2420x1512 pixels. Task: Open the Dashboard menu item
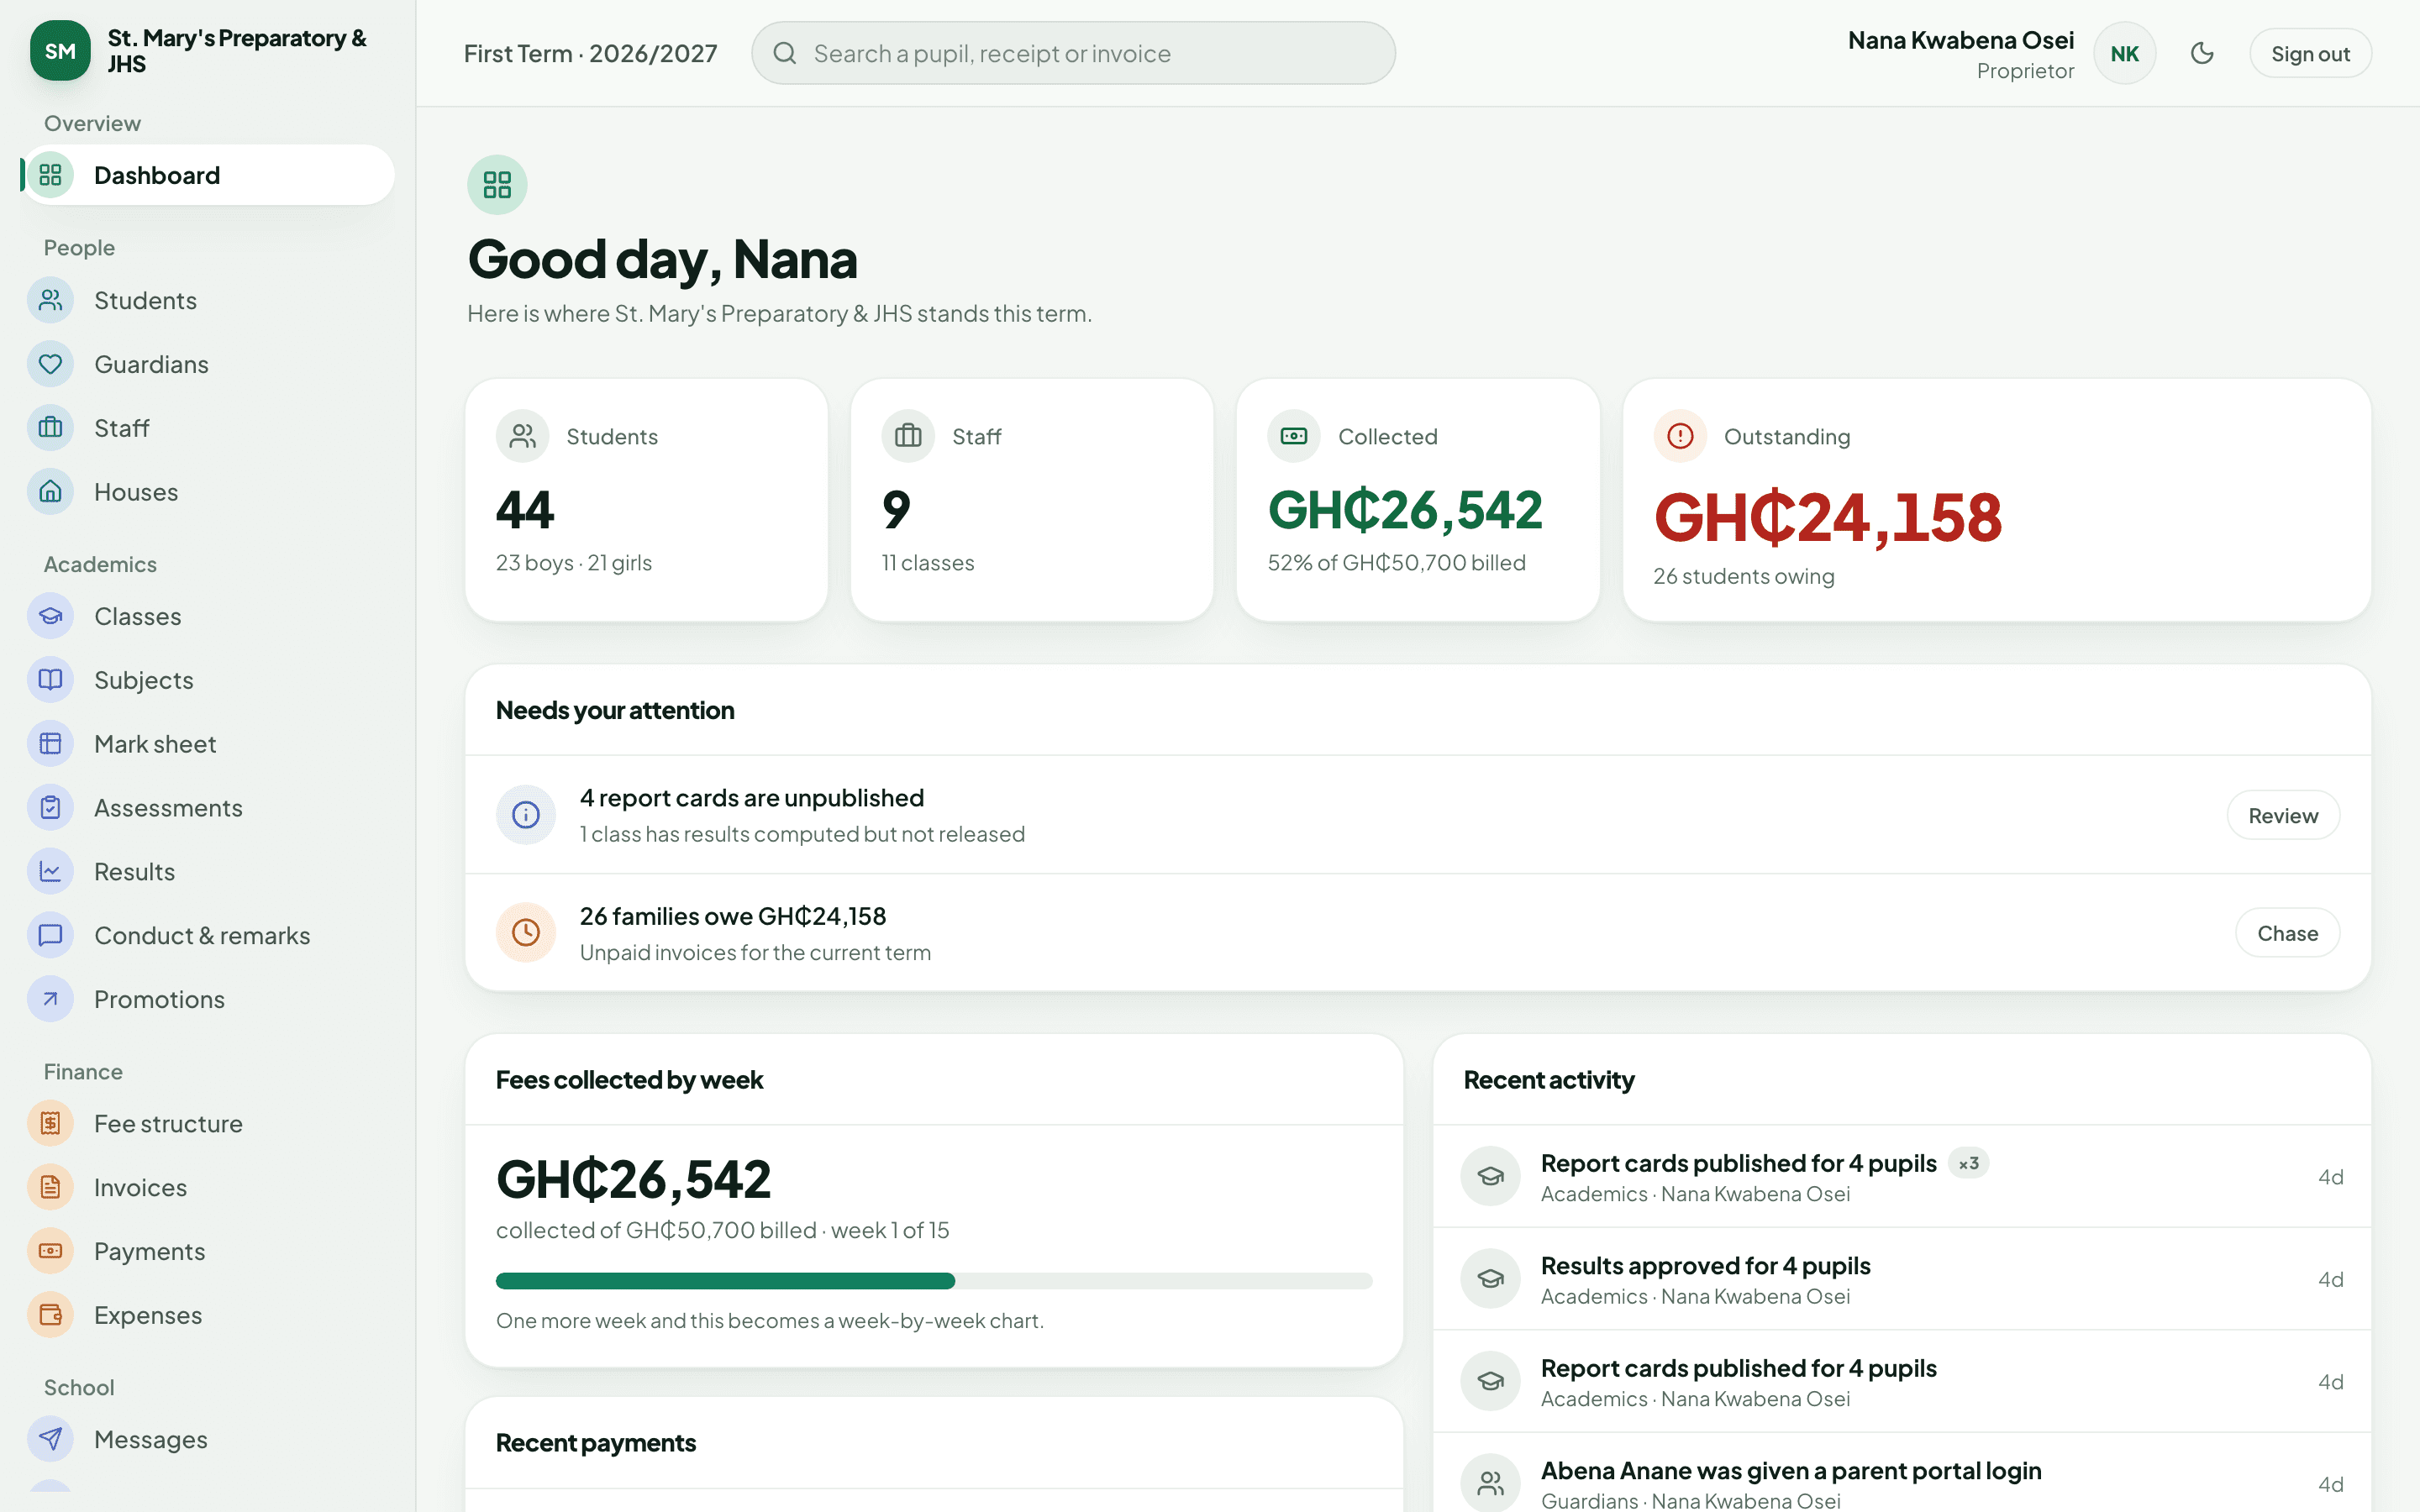(x=208, y=175)
